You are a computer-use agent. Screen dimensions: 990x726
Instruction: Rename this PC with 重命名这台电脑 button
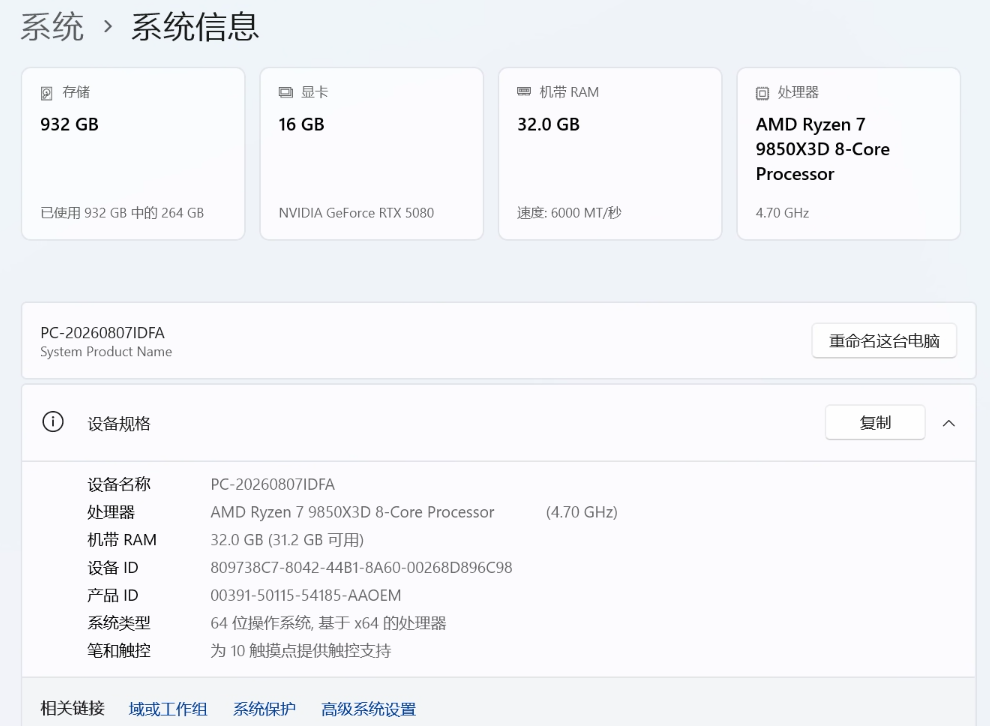pos(884,341)
